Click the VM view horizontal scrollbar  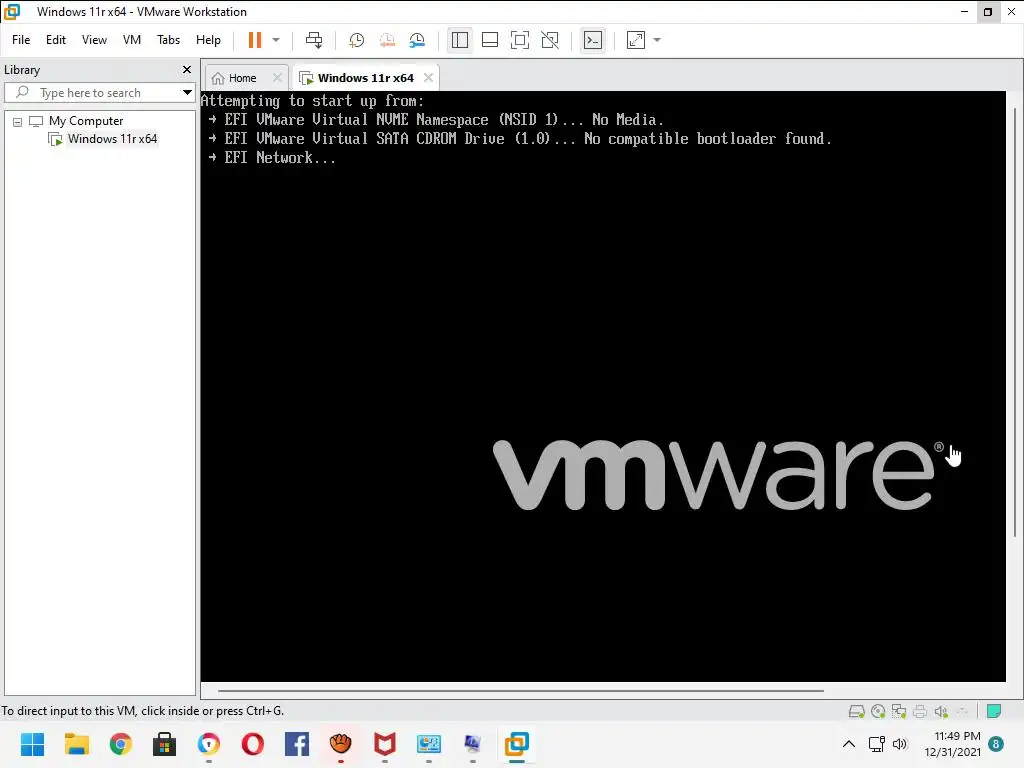click(x=520, y=690)
